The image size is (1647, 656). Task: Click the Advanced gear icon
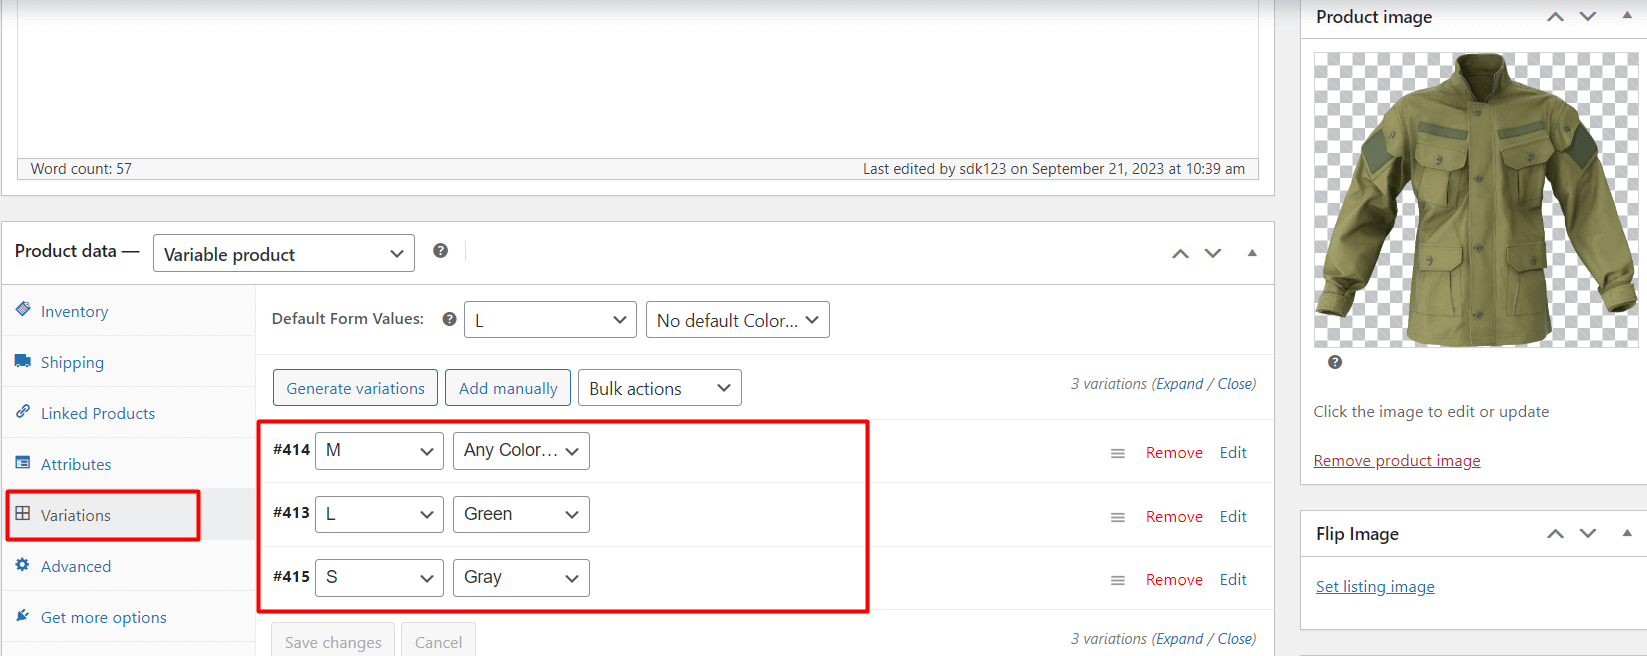pos(23,565)
